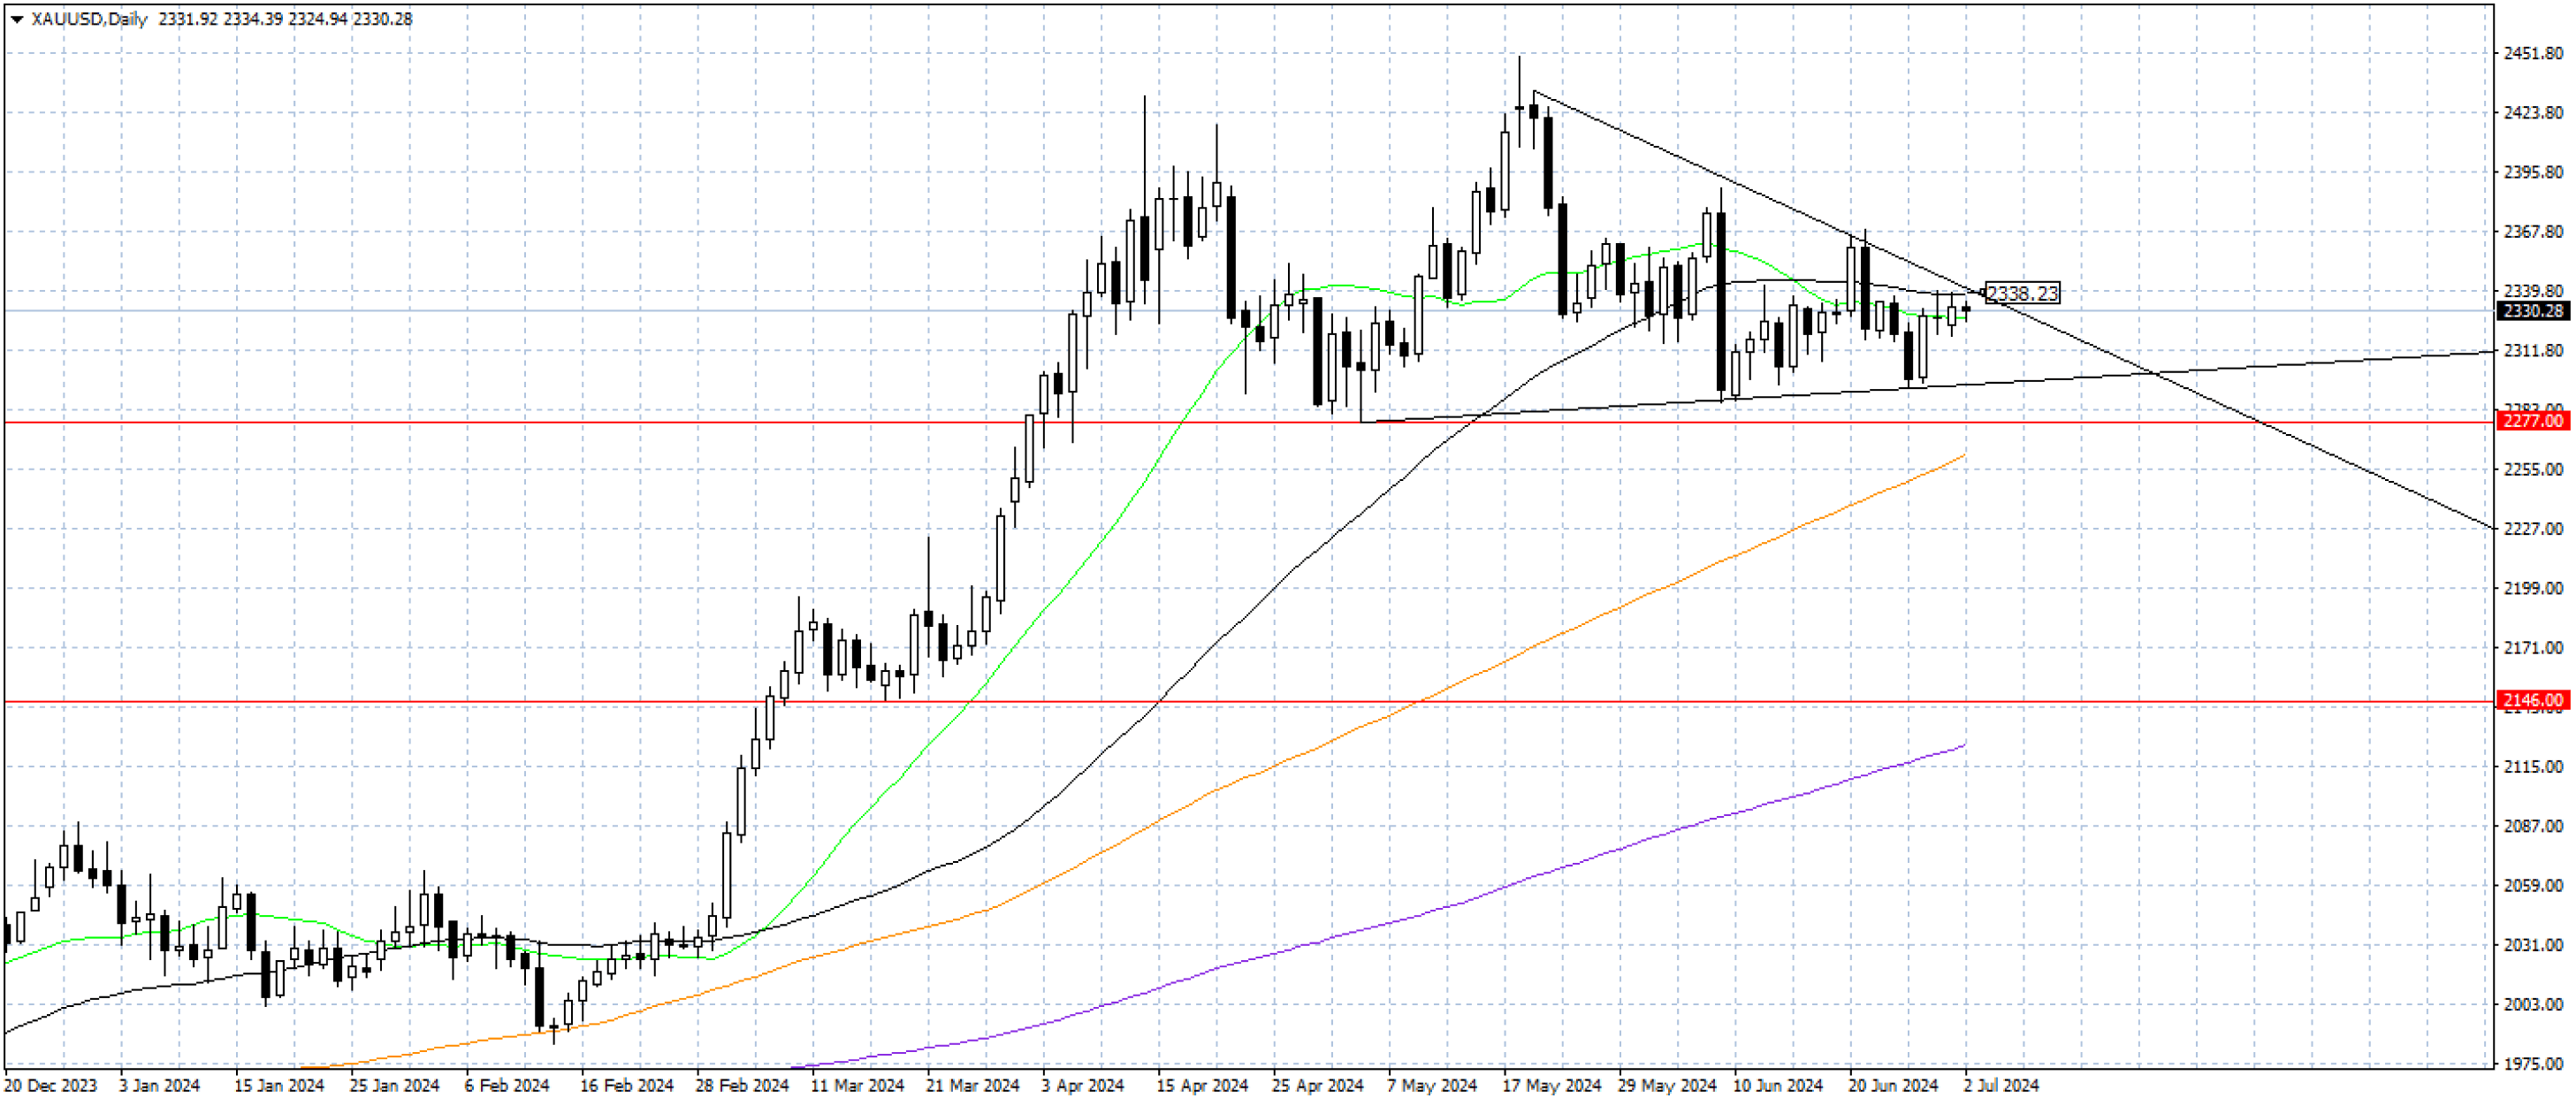Click the 2 Jul 2024 date label
This screenshot has height=1106, width=2576.
[x=2001, y=1085]
